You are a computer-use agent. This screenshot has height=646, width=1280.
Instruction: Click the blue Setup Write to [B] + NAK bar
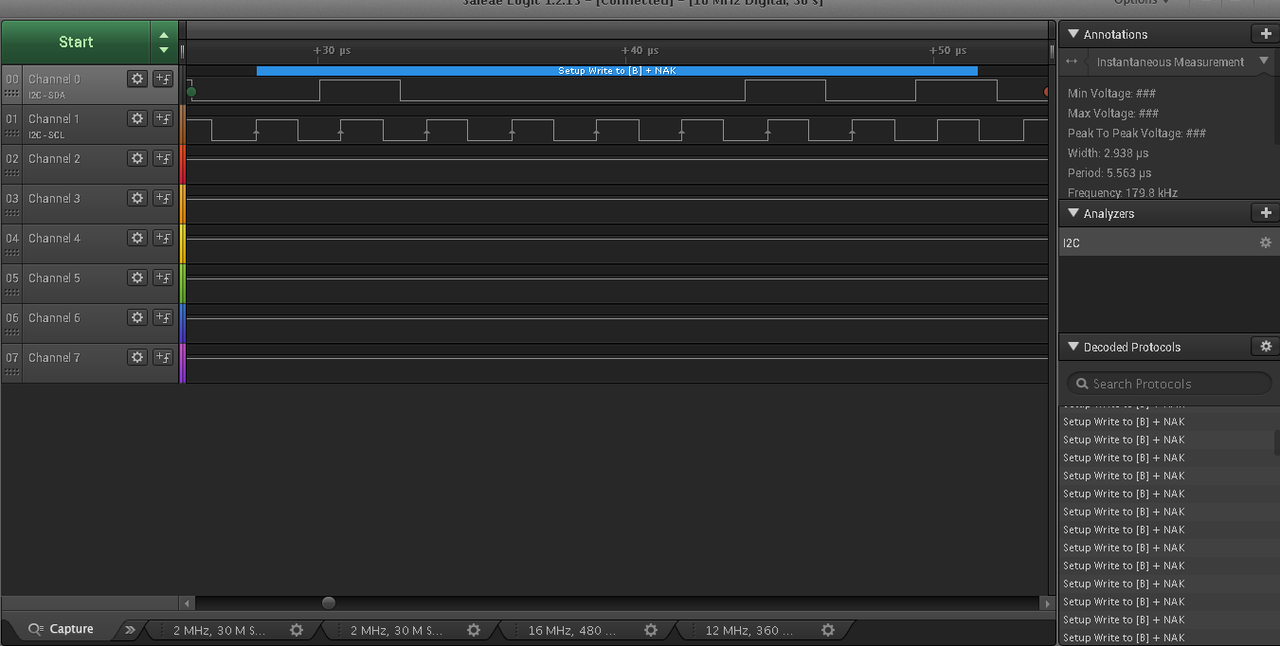[616, 71]
